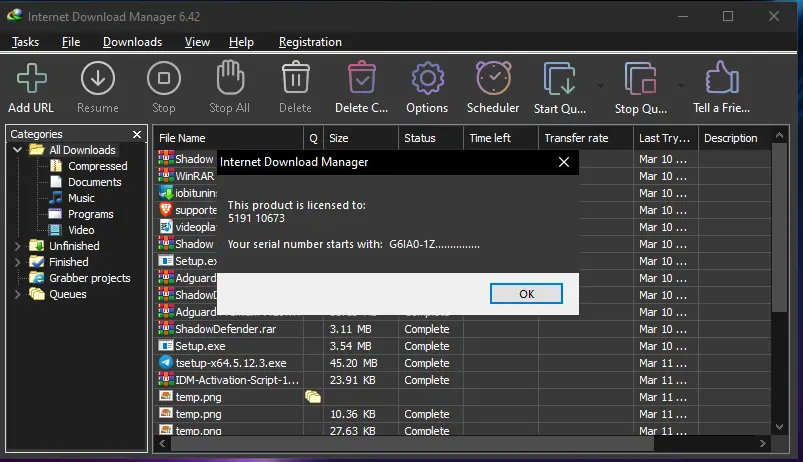Click IDM logo in title bar
803x462 pixels.
(14, 16)
